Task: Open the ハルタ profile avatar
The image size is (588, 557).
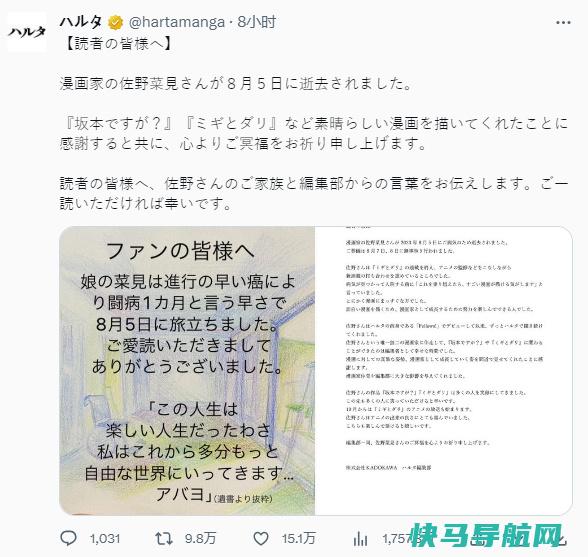Action: click(27, 32)
